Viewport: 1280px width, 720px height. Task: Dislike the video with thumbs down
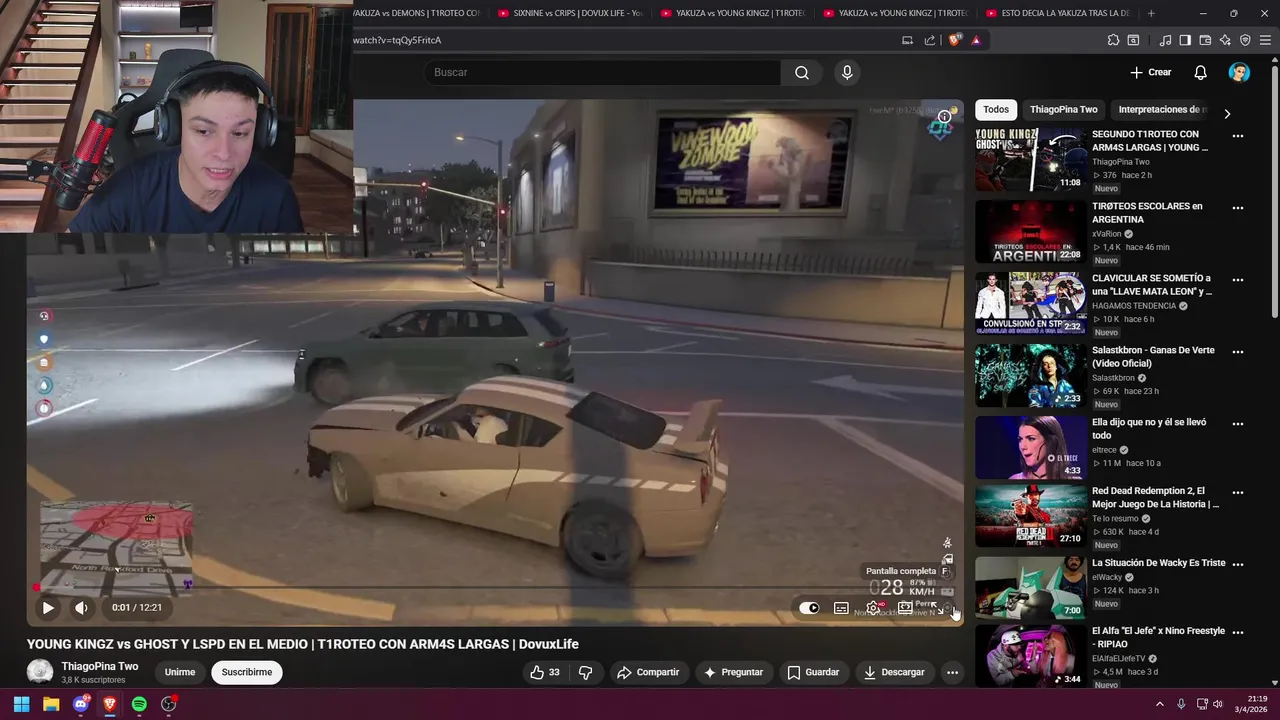586,672
